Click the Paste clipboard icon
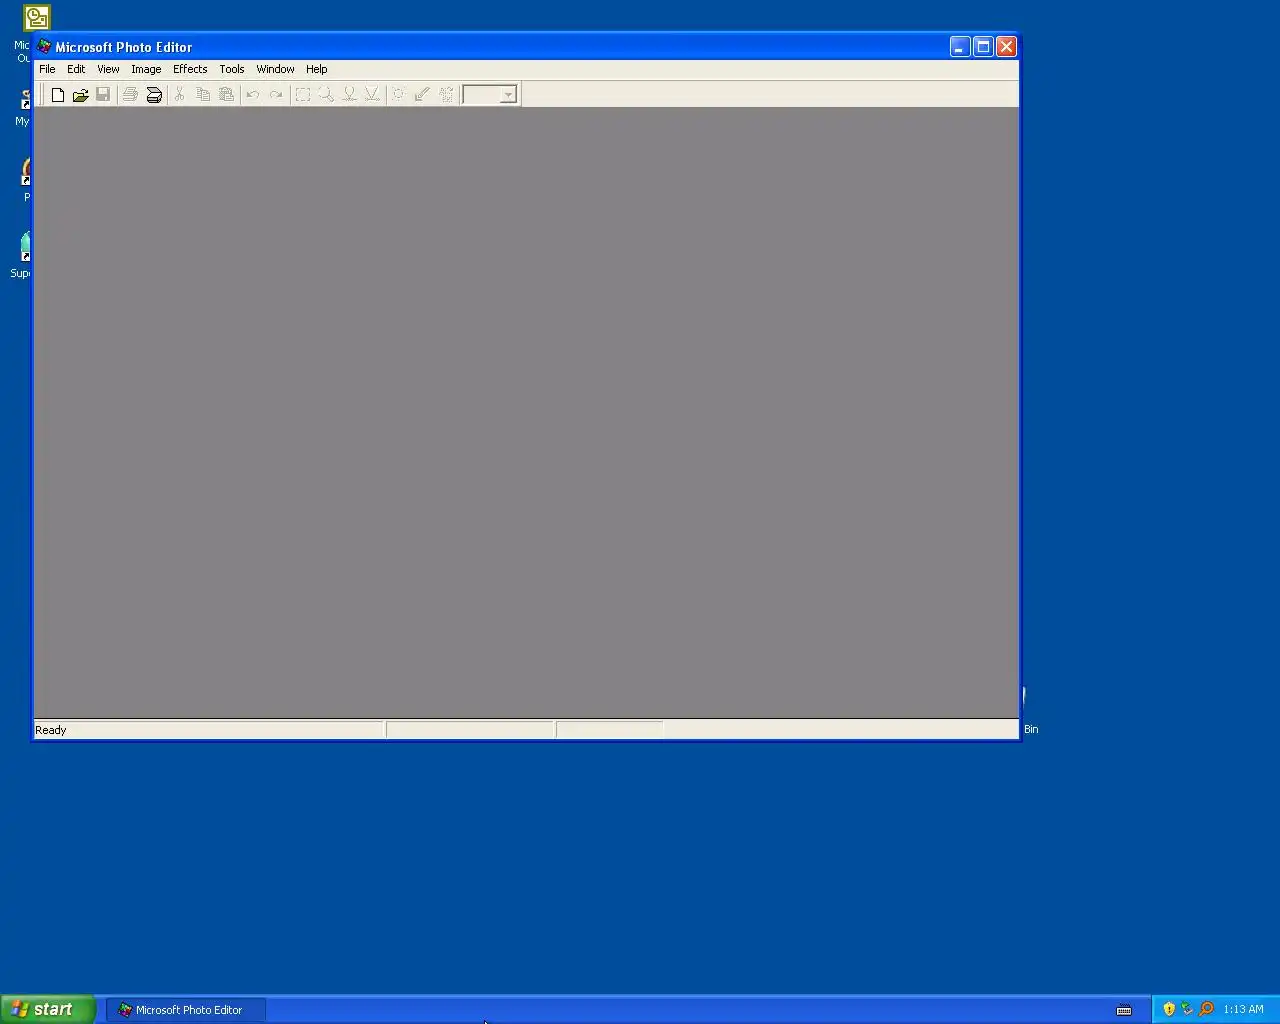The height and width of the screenshot is (1024, 1280). (226, 95)
